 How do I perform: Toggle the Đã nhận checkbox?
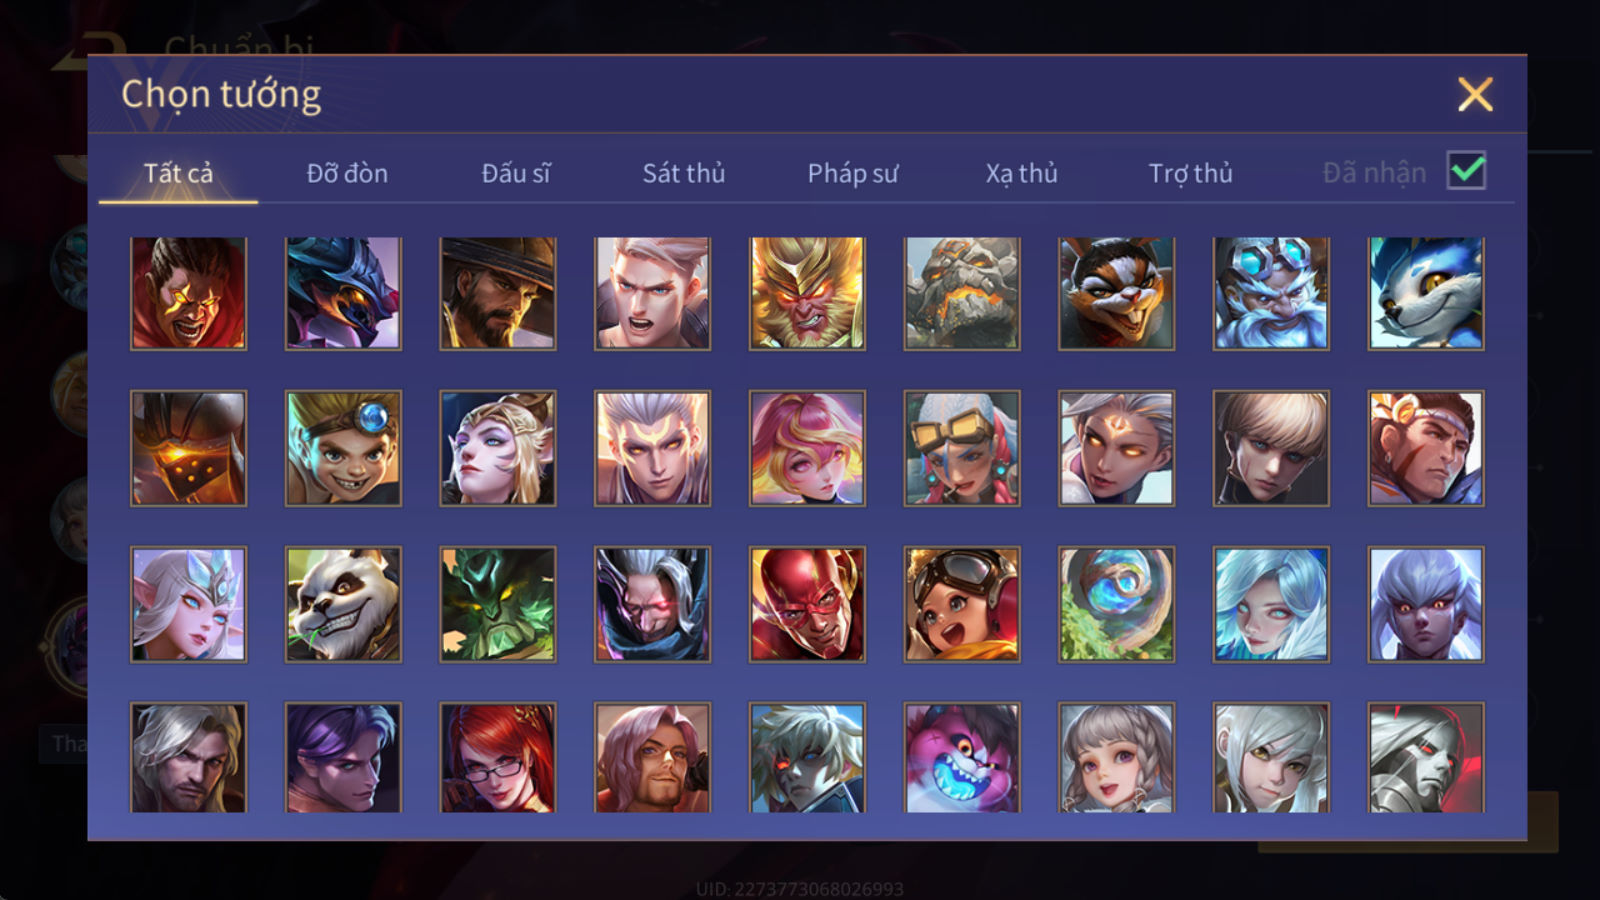[1466, 171]
